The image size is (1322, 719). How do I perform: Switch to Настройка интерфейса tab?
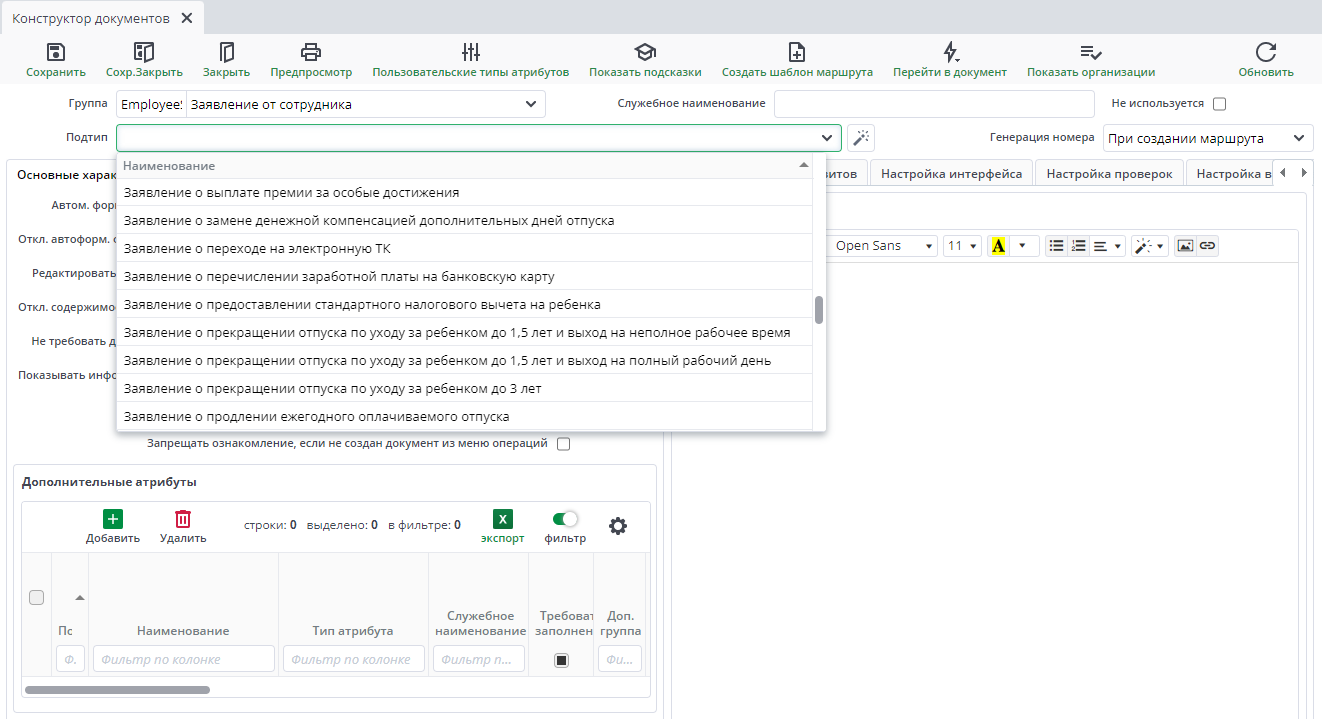coord(951,174)
